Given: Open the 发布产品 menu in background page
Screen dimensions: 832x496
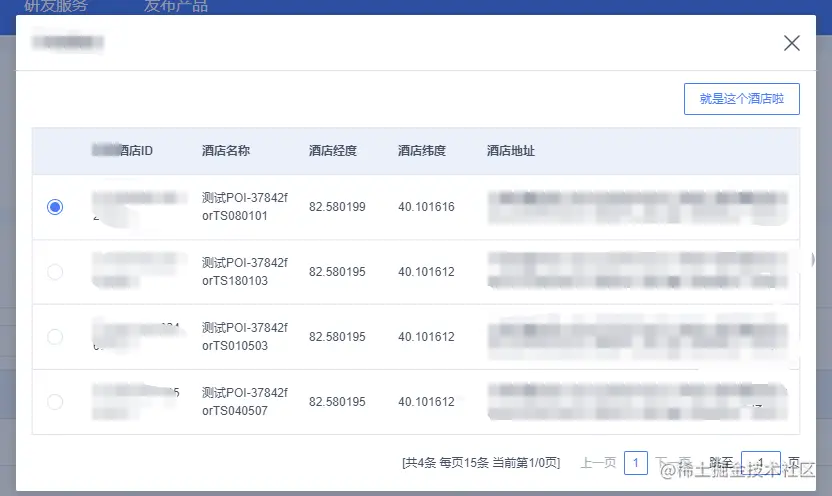Looking at the screenshot, I should coord(176,6).
